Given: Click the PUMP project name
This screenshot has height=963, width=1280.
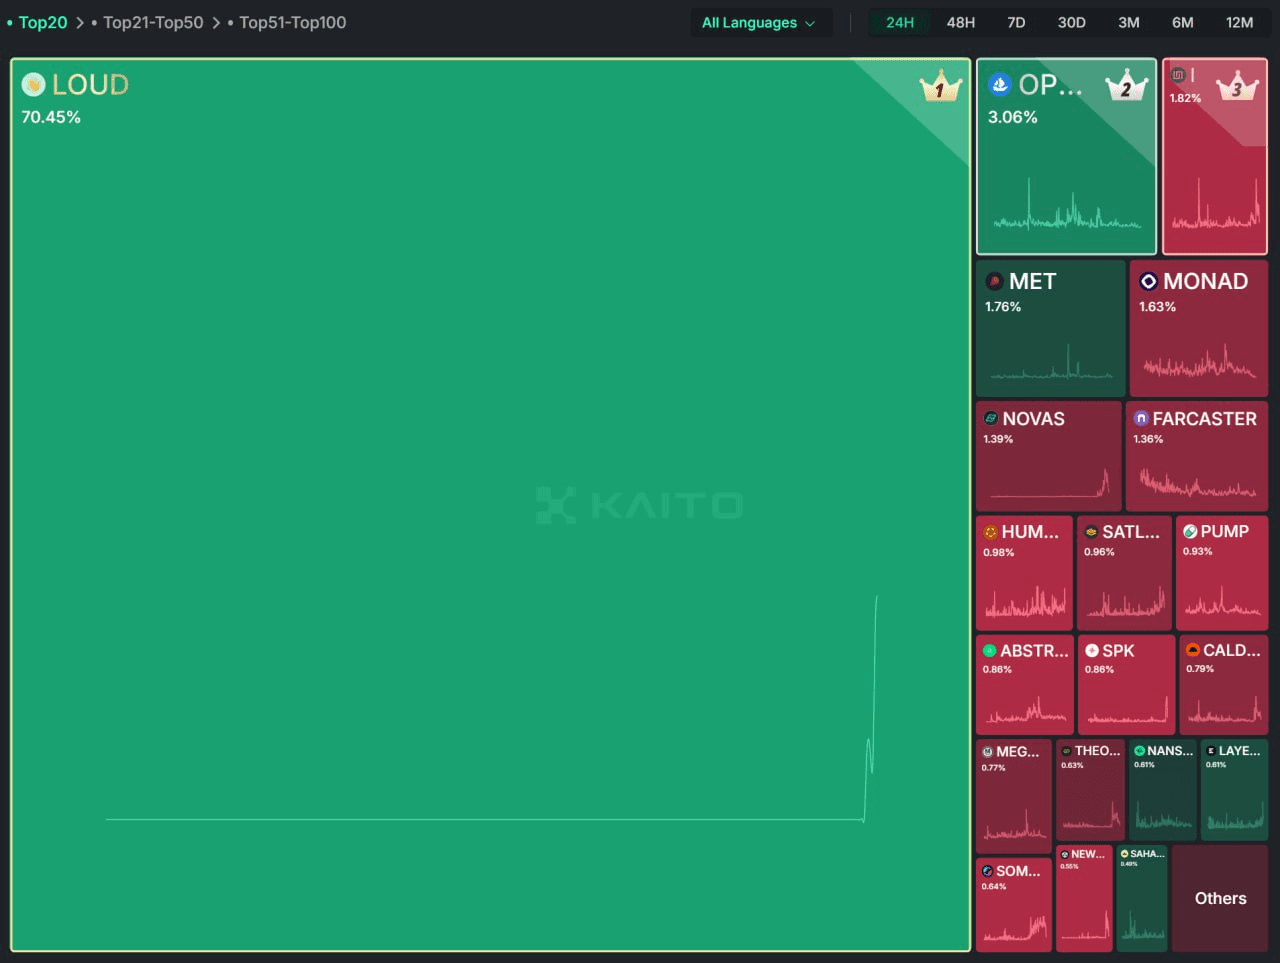Looking at the screenshot, I should tap(1224, 532).
